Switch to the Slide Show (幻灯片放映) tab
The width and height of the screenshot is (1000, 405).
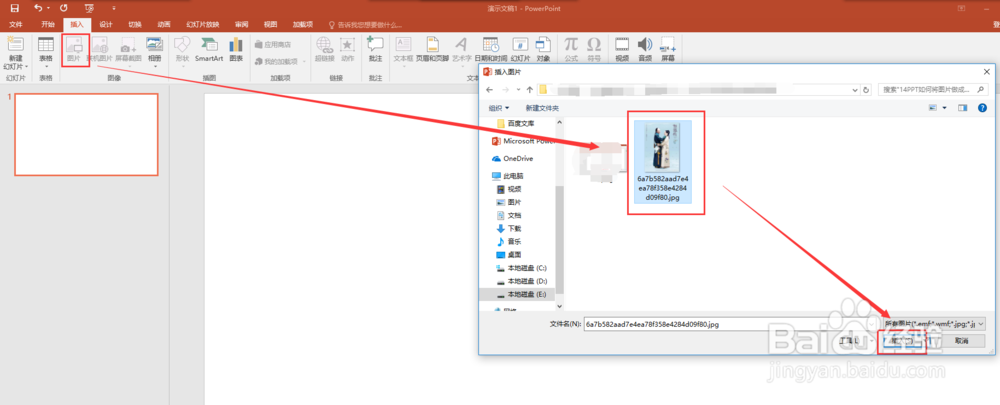pos(203,25)
